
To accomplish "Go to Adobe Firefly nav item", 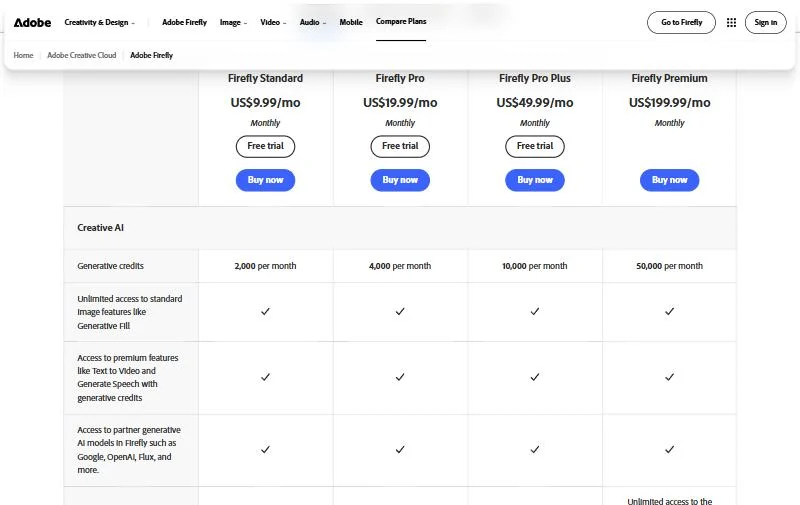I will (x=185, y=22).
